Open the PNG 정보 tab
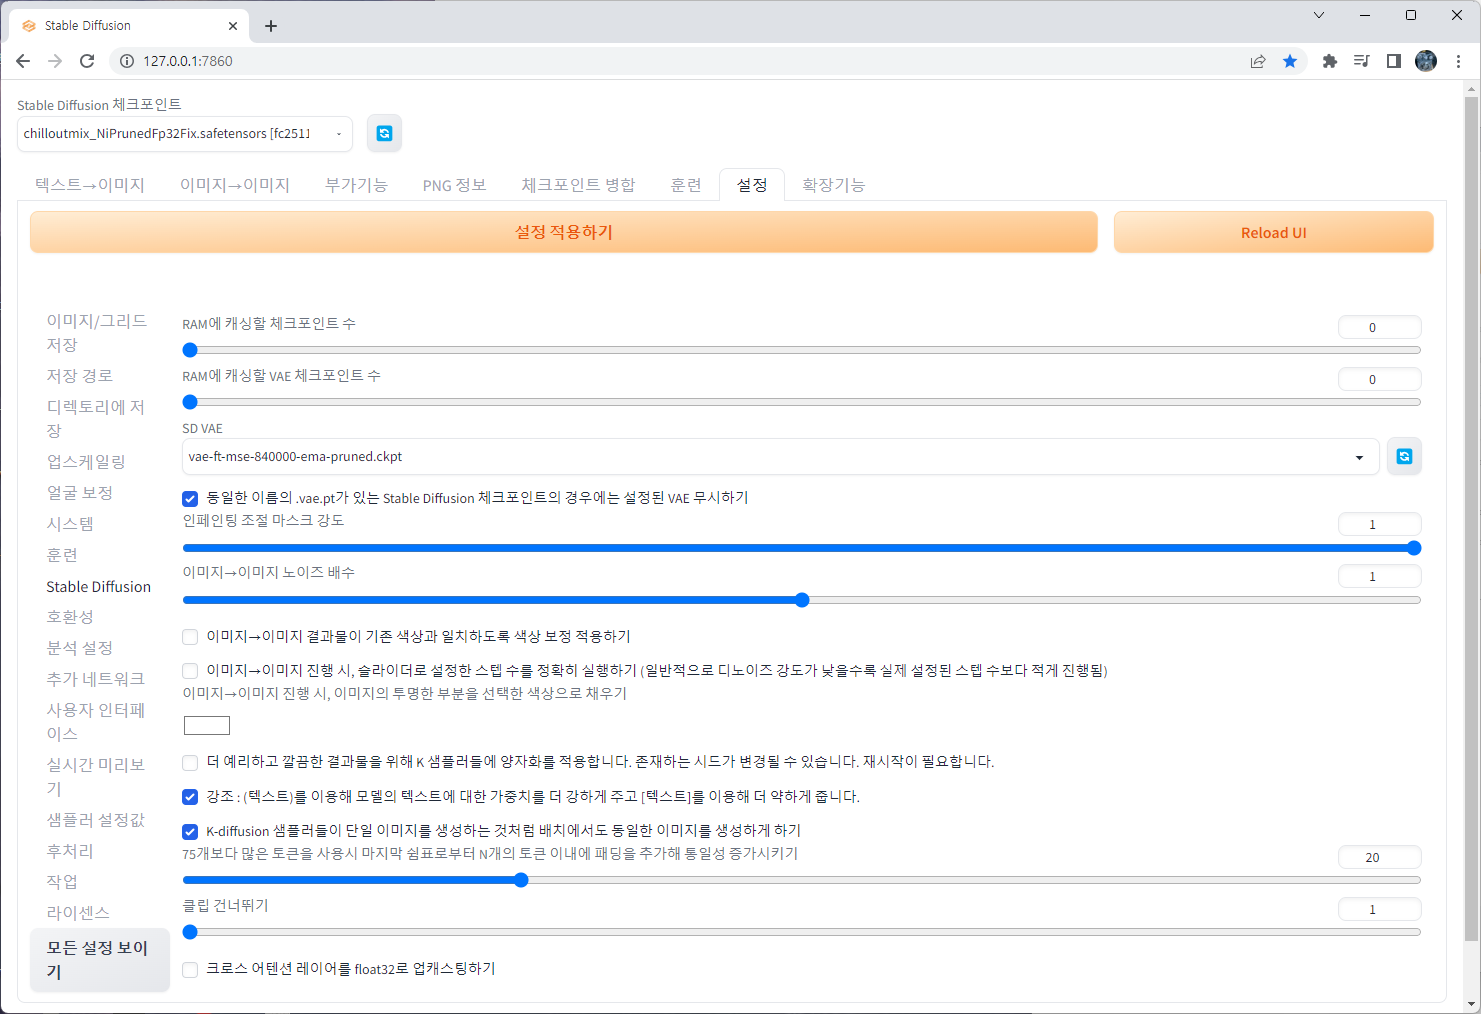Viewport: 1481px width, 1014px height. tap(454, 185)
